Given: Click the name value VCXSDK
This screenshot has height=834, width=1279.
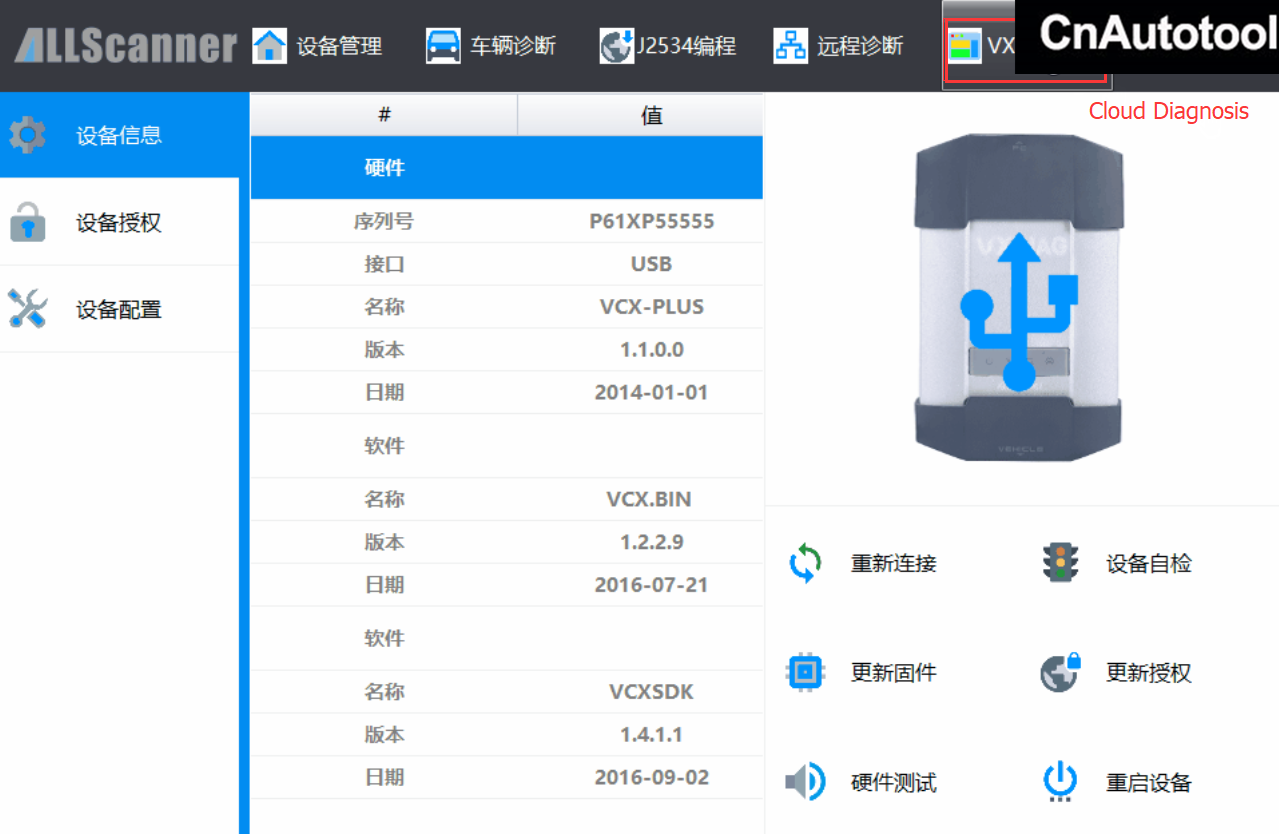Looking at the screenshot, I should tap(652, 691).
